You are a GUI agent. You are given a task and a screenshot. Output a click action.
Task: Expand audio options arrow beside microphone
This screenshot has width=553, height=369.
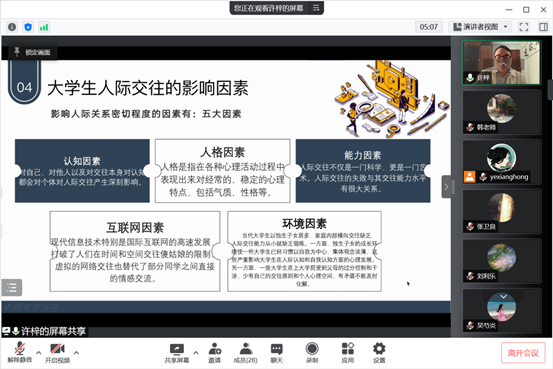[39, 352]
